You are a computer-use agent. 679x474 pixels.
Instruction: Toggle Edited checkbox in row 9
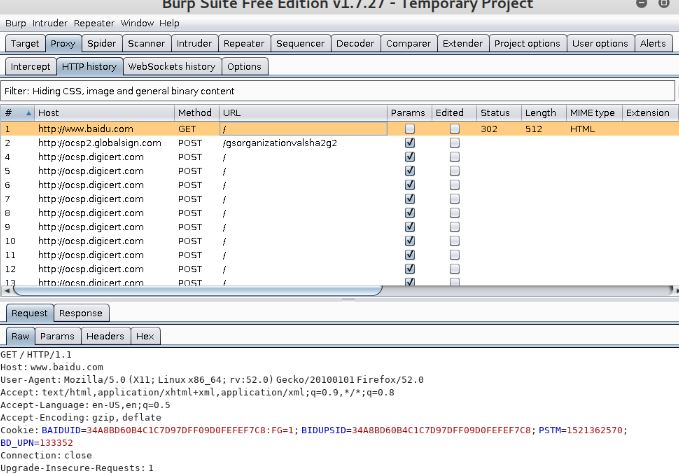(x=455, y=227)
